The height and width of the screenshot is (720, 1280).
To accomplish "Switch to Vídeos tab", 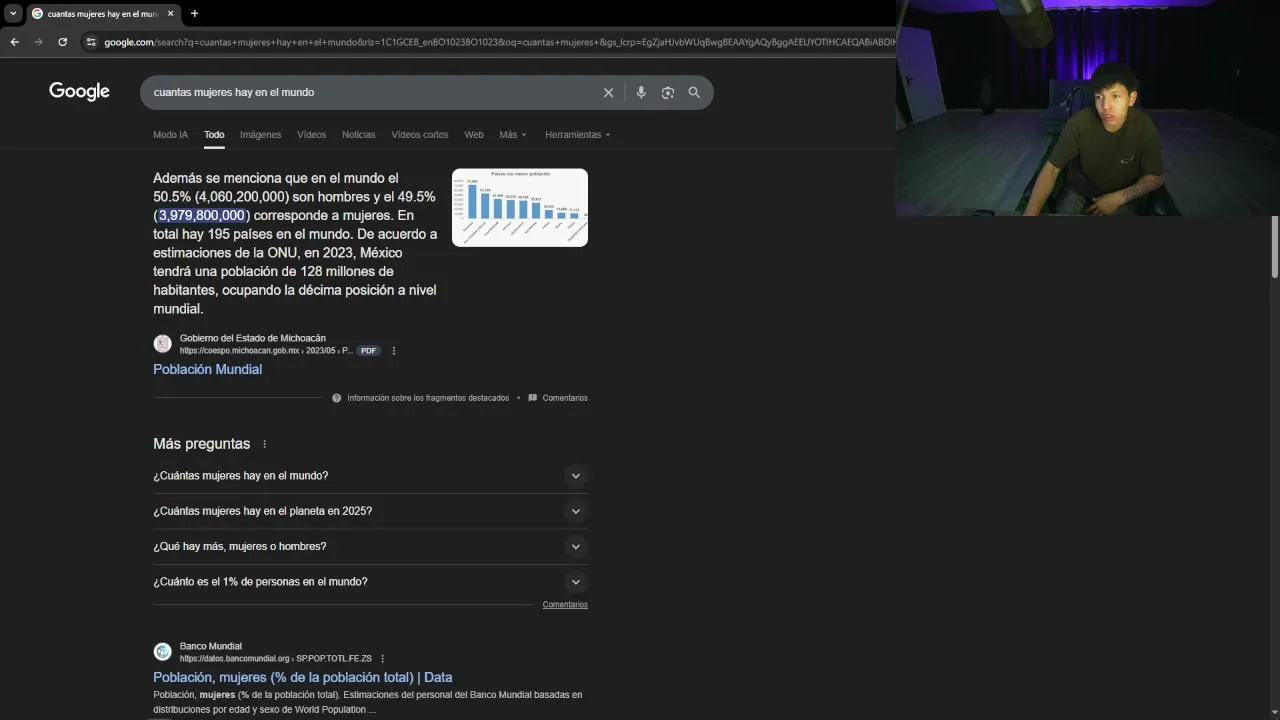I will pos(311,134).
